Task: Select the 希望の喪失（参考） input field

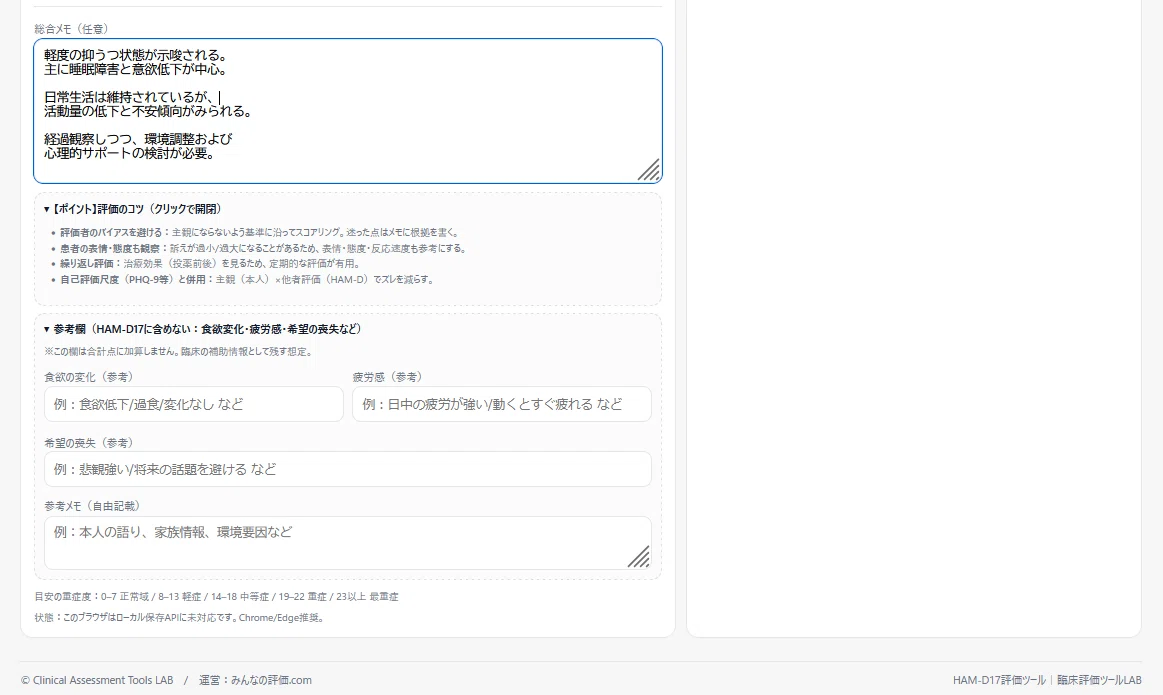Action: 348,470
